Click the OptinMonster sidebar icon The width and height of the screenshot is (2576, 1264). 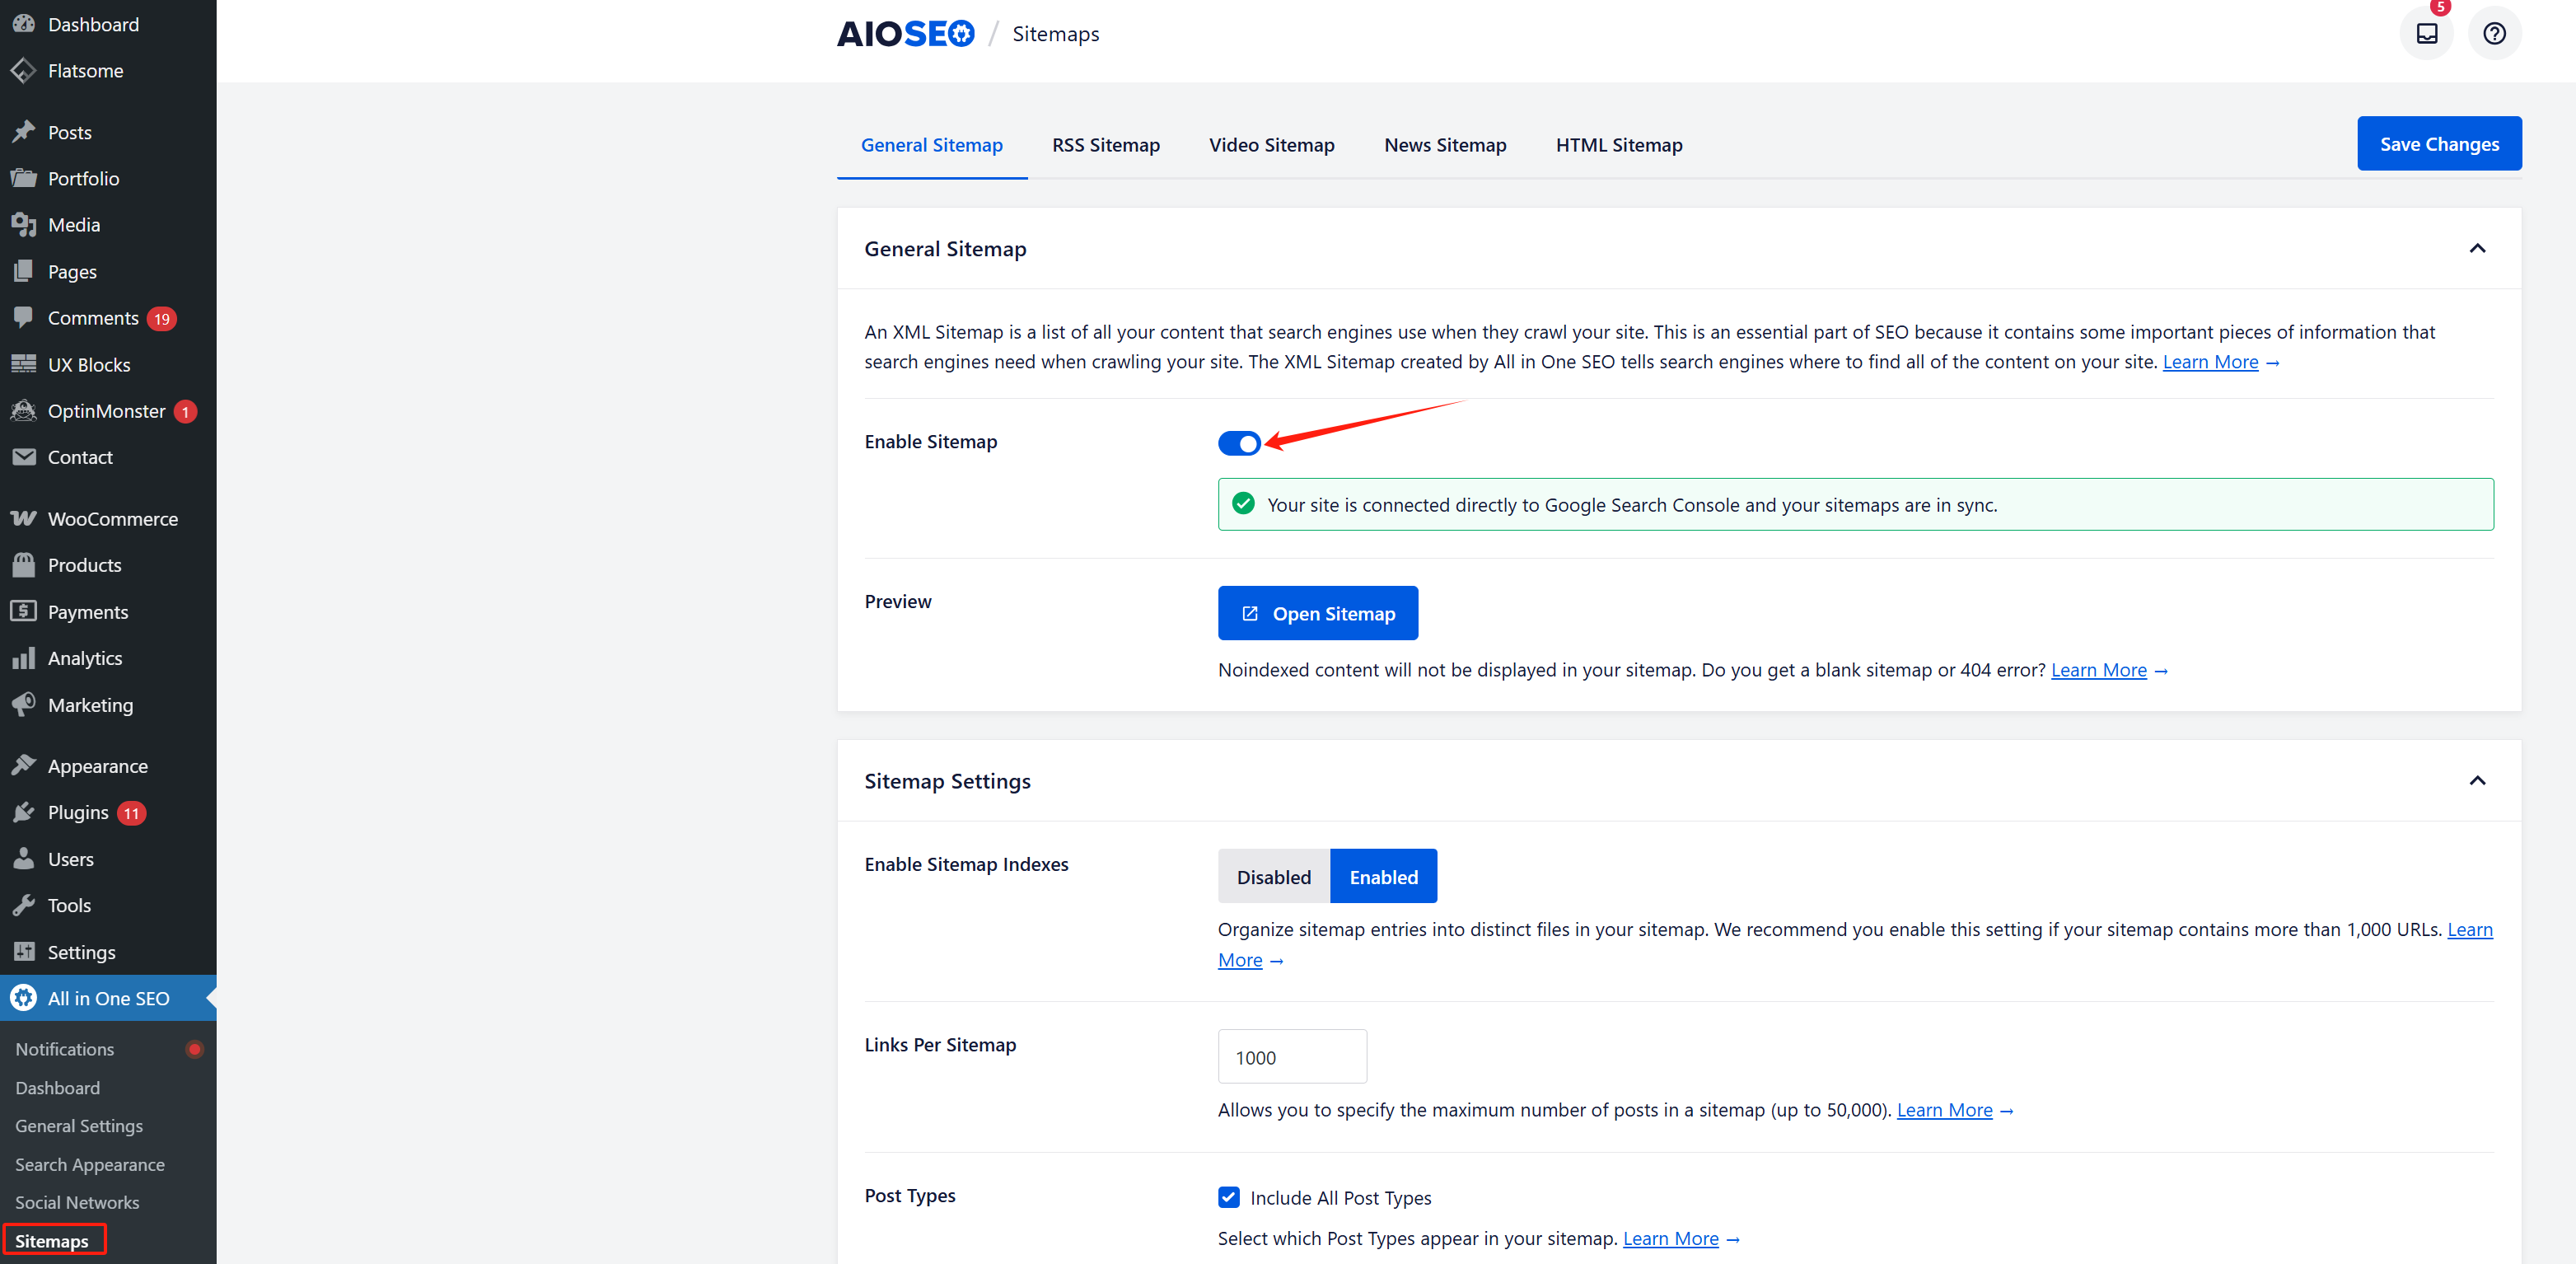pos(24,411)
